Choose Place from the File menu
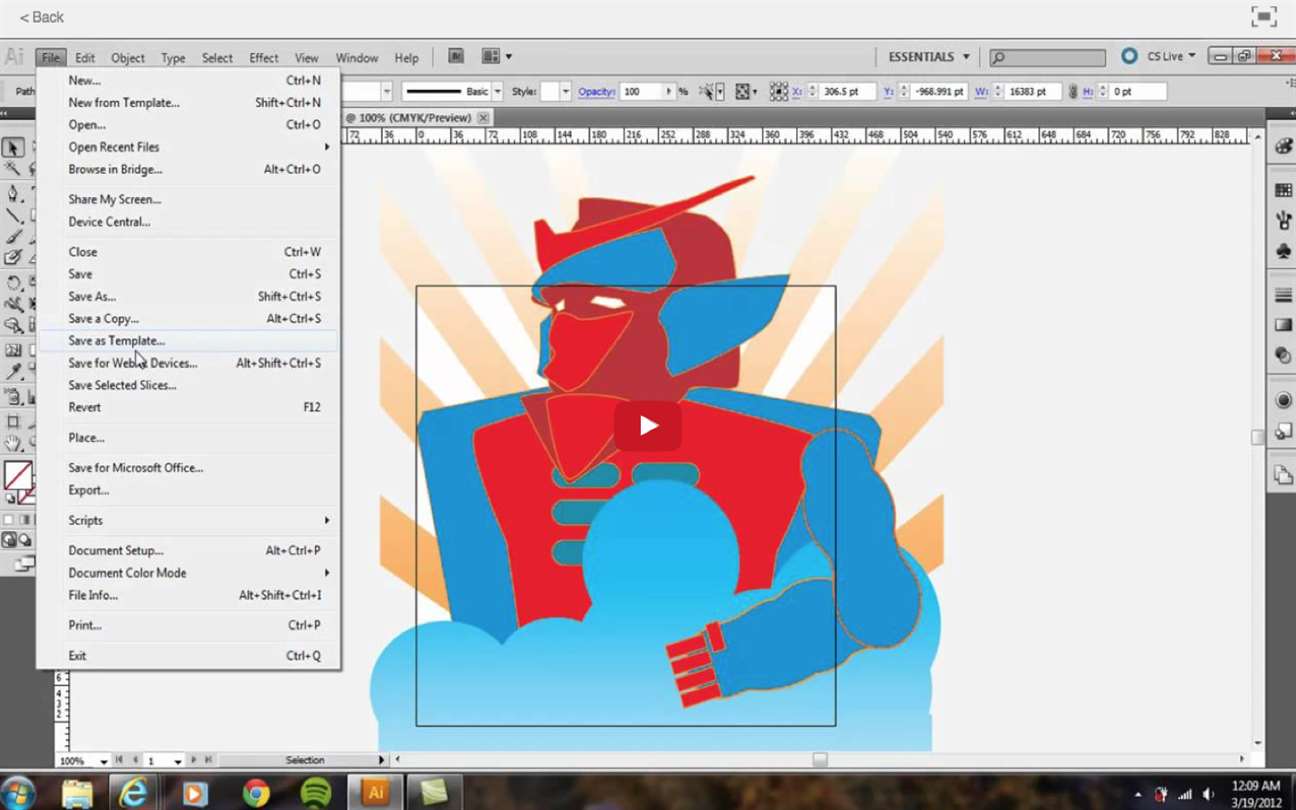 [x=188, y=437]
